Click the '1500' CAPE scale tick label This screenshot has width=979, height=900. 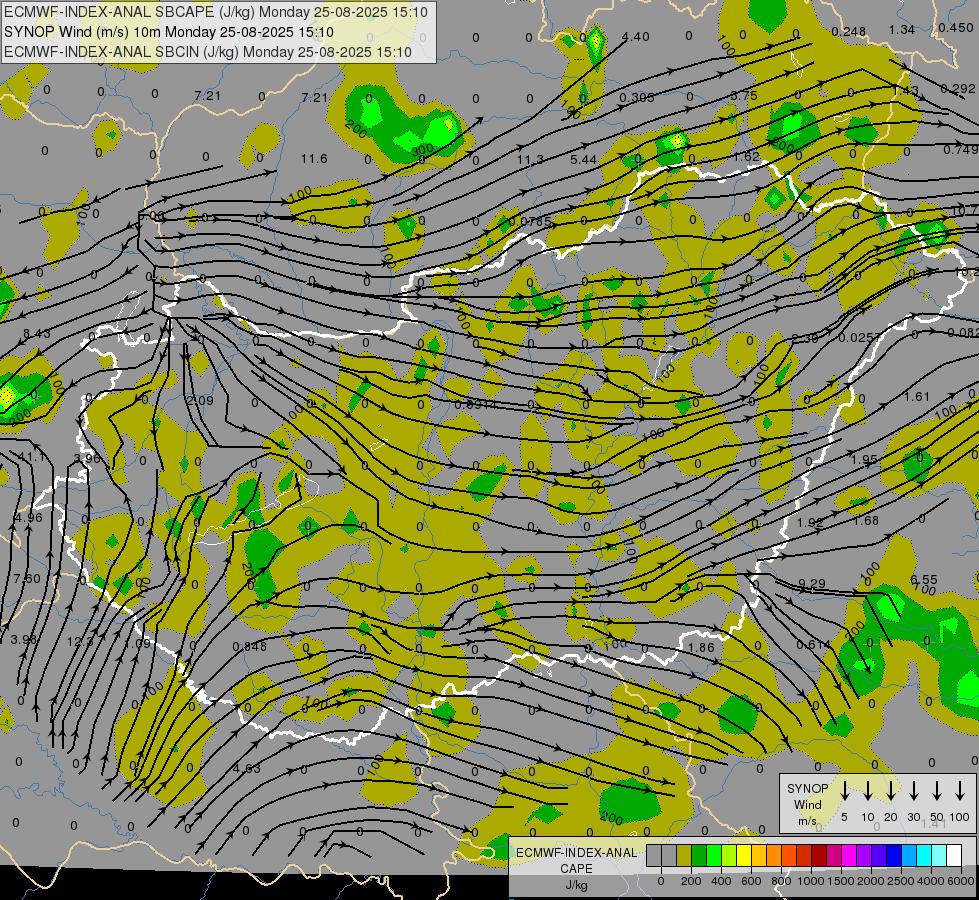[x=840, y=881]
